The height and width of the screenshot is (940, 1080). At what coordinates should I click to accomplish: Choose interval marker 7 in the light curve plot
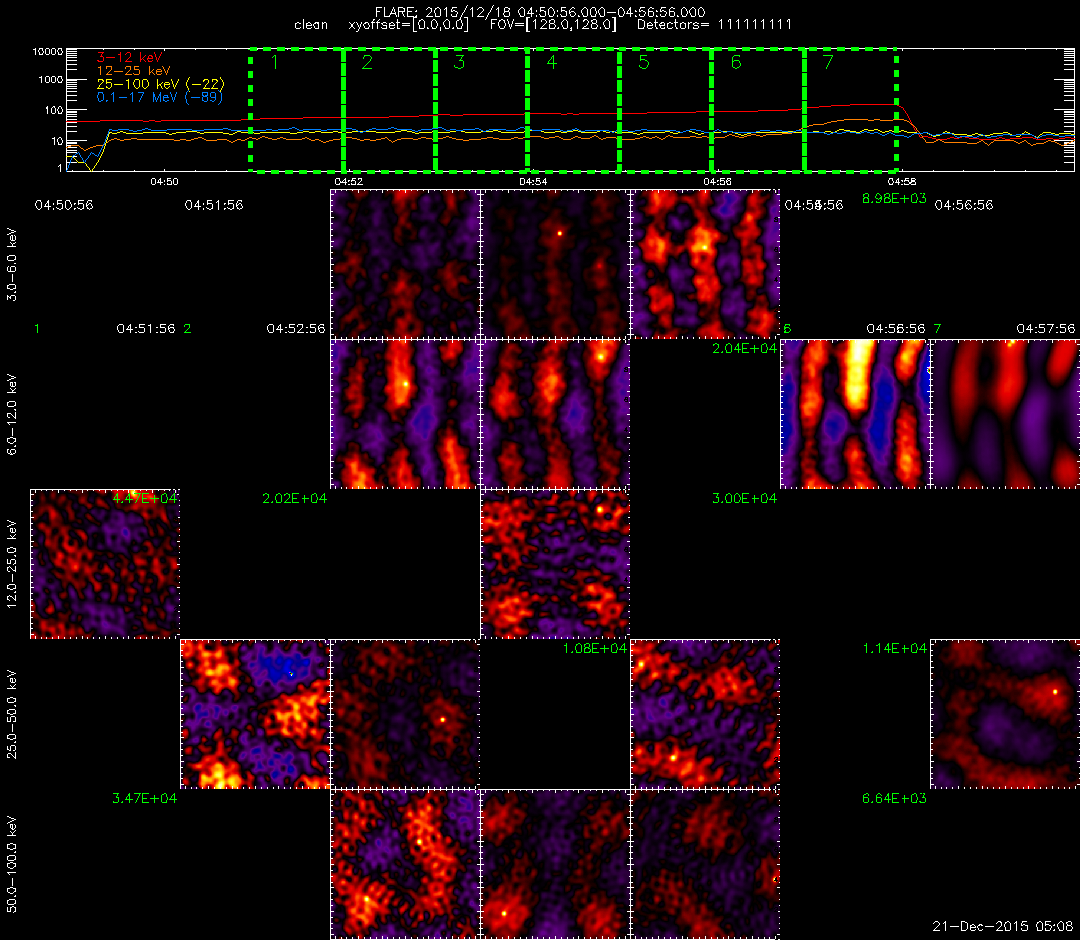pos(829,63)
